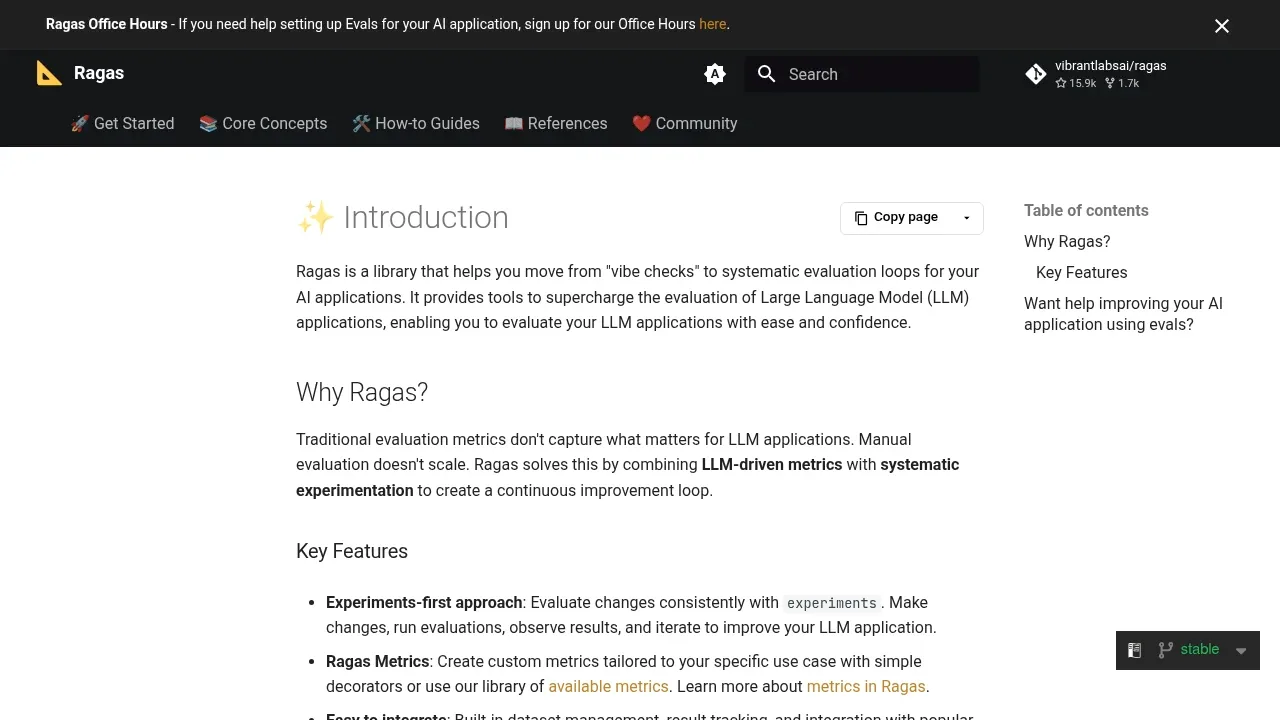The height and width of the screenshot is (720, 1280).
Task: Click the 'Key Features' subsection heading
Action: click(x=352, y=551)
